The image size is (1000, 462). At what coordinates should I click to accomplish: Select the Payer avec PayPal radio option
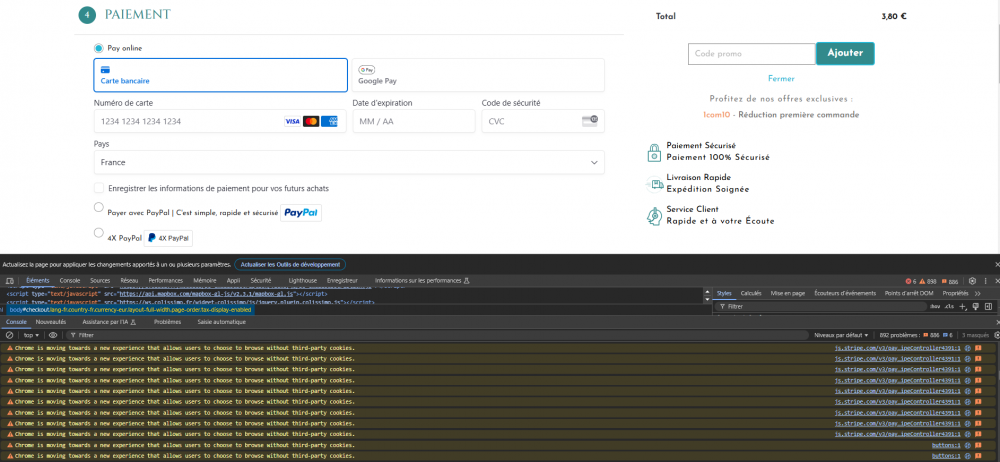pyautogui.click(x=98, y=208)
